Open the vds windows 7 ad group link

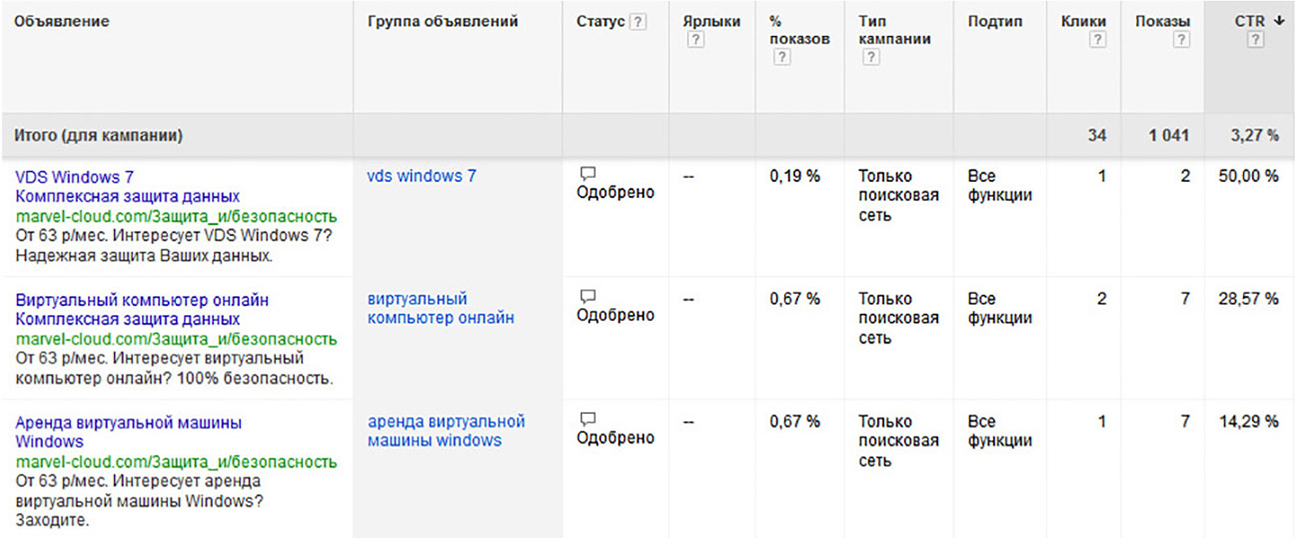coord(422,176)
